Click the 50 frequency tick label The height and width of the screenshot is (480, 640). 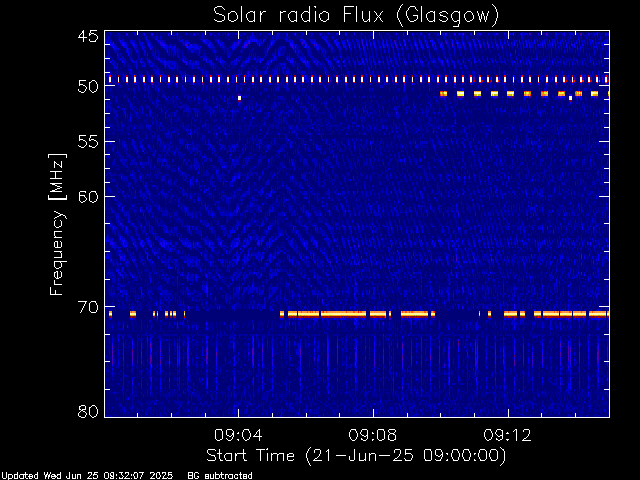pos(88,87)
